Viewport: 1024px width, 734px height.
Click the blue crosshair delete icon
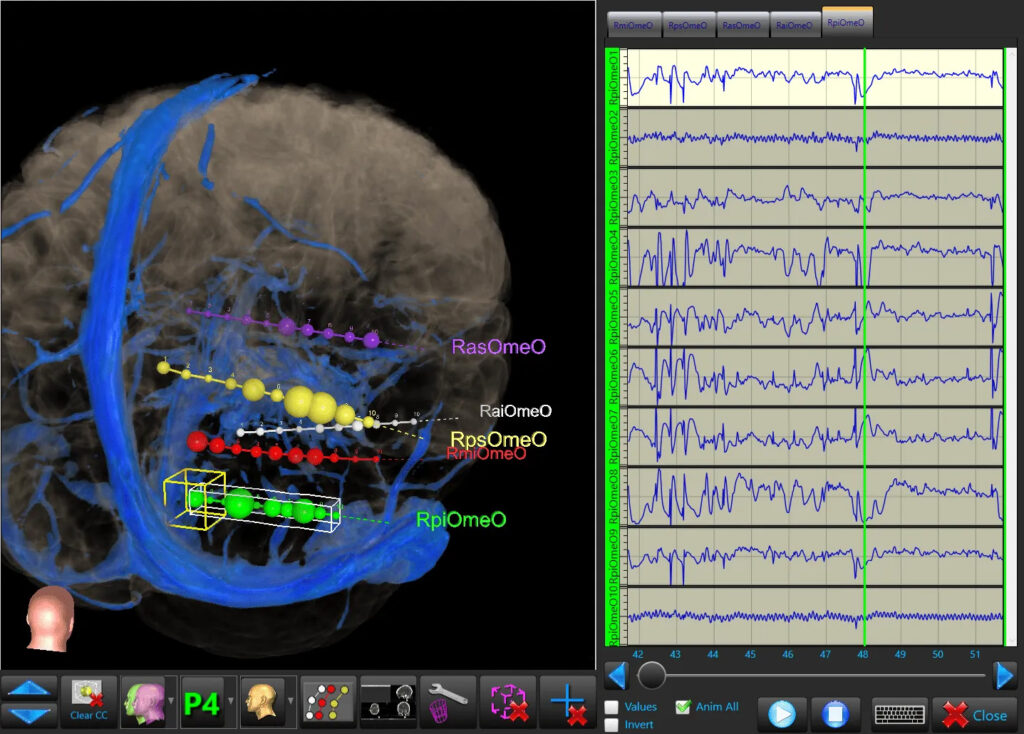click(568, 700)
